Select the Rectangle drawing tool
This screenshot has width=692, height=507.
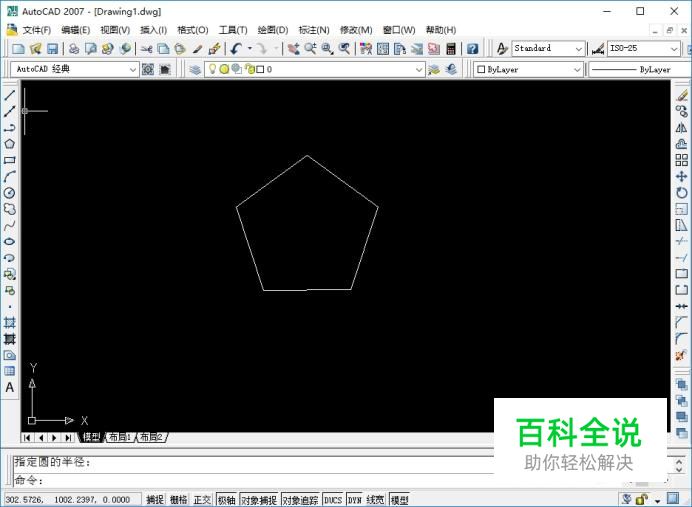point(10,160)
